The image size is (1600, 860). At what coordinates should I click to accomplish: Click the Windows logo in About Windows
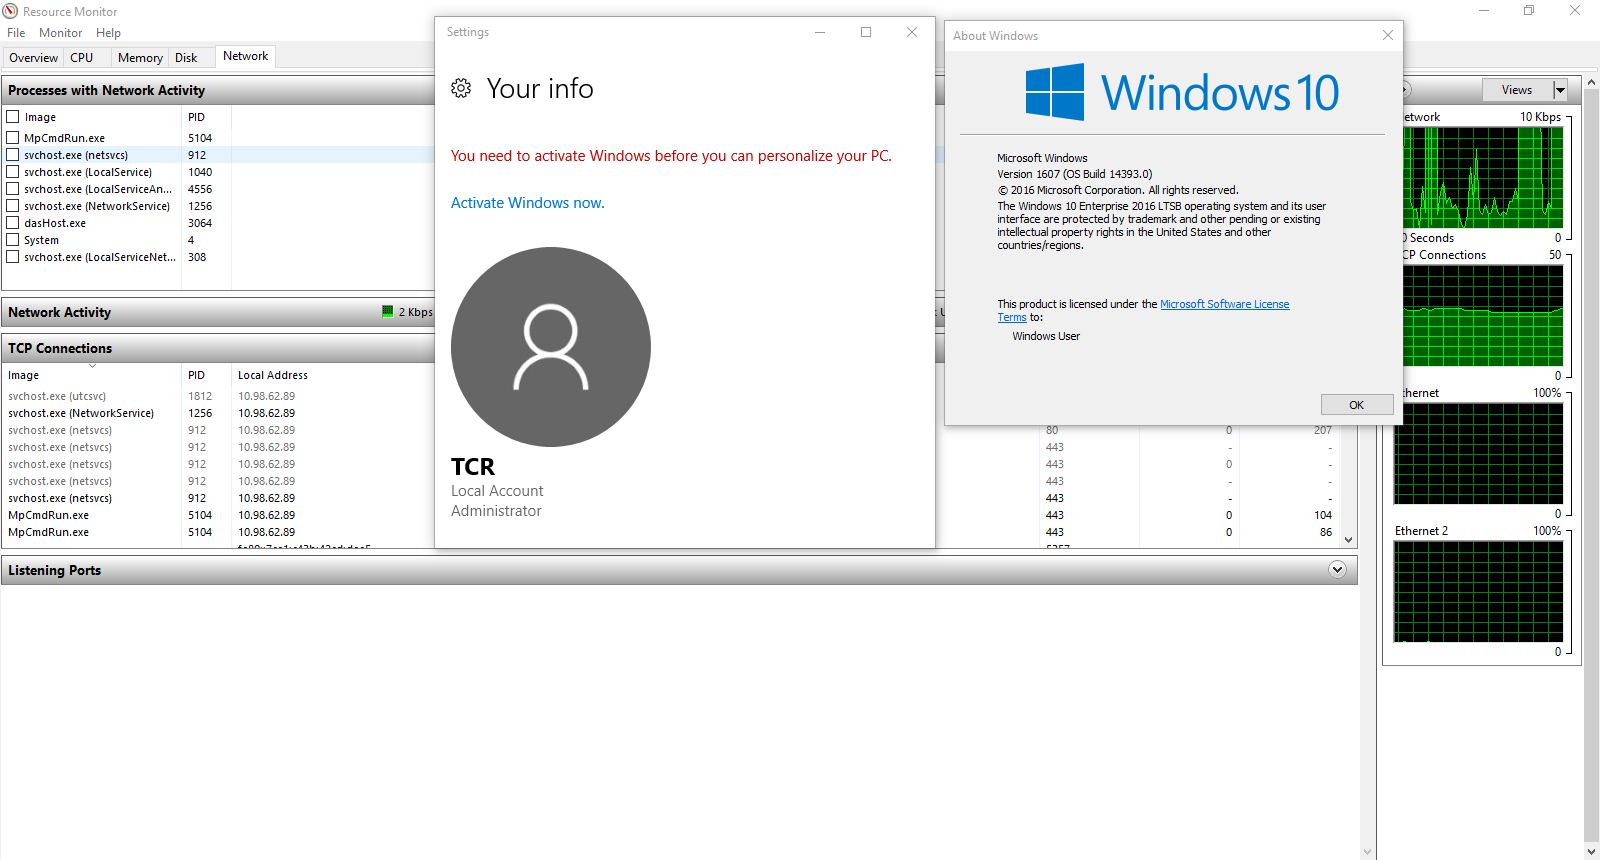click(x=1055, y=92)
